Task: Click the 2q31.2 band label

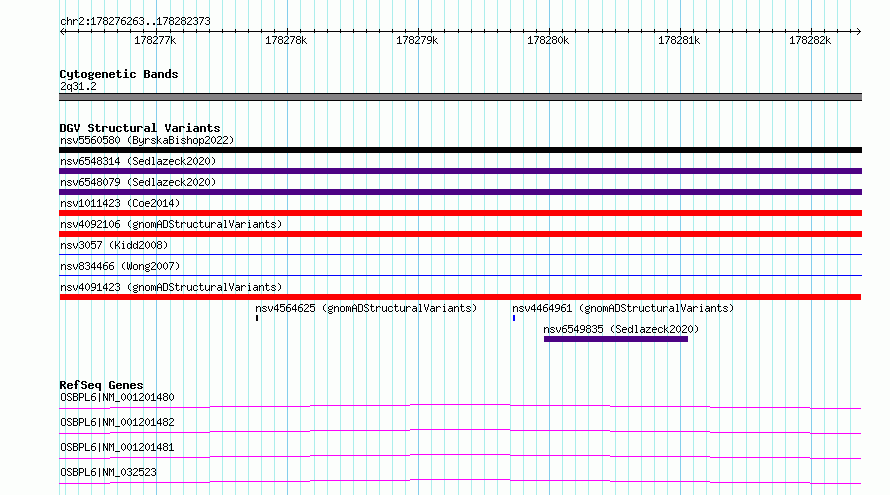Action: pyautogui.click(x=78, y=86)
